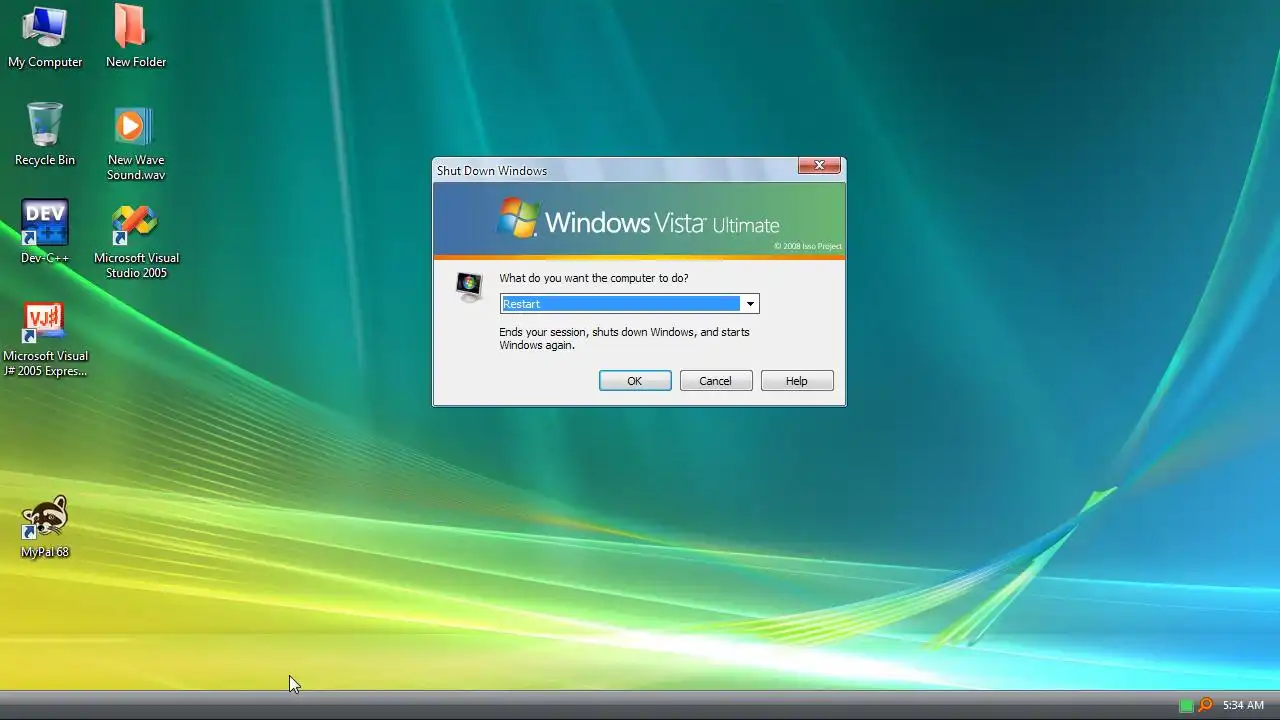Click the Restart combo box field
The width and height of the screenshot is (1280, 720).
[630, 304]
